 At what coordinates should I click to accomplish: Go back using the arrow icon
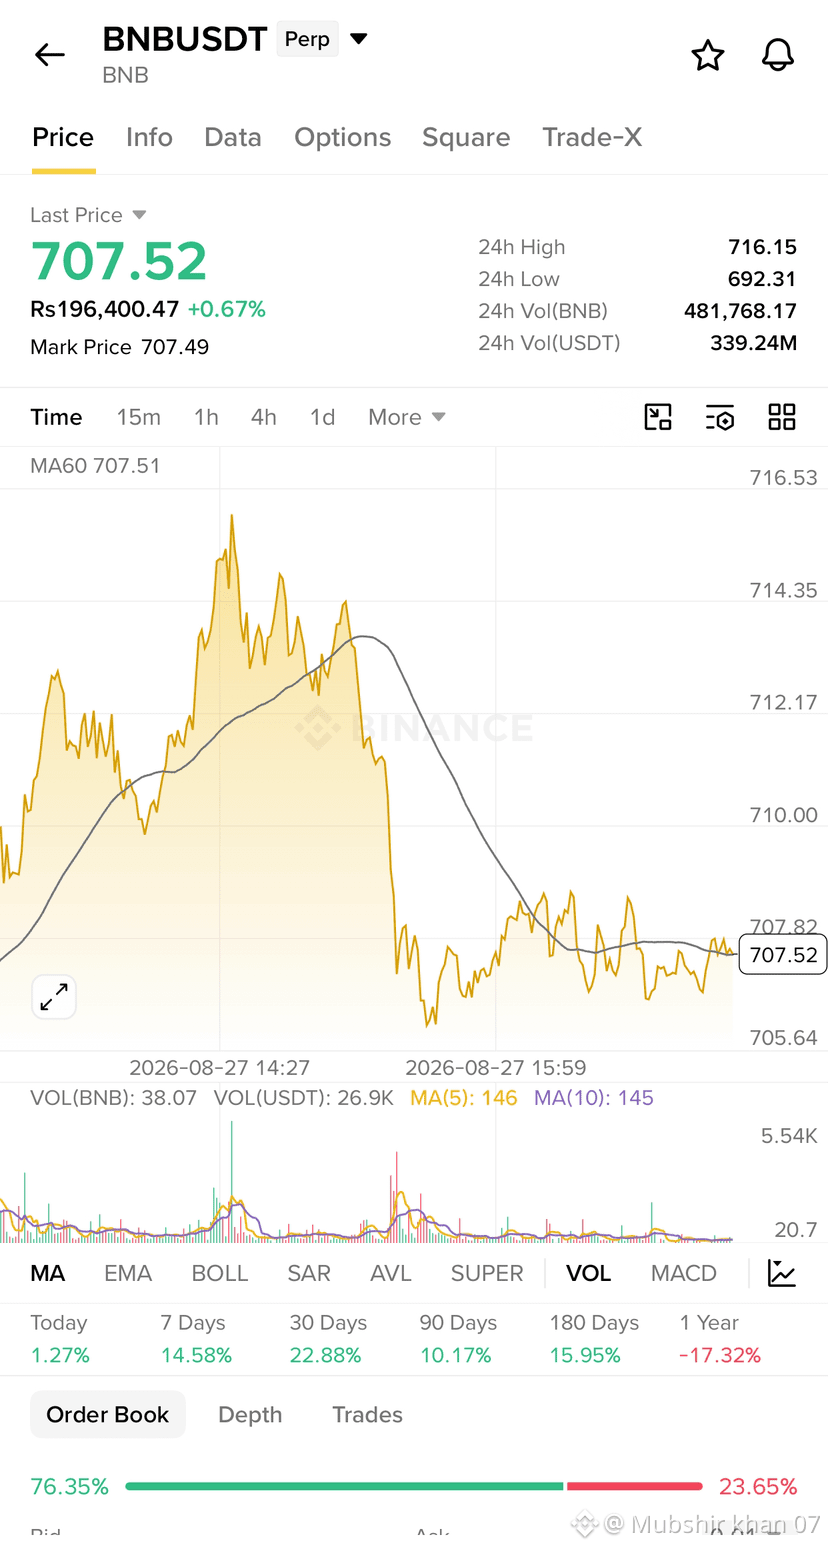click(49, 55)
